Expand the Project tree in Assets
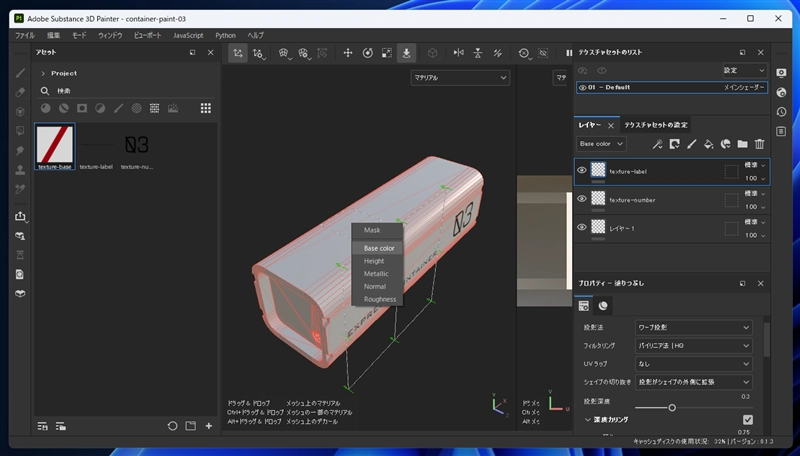Image resolution: width=800 pixels, height=456 pixels. 43,73
